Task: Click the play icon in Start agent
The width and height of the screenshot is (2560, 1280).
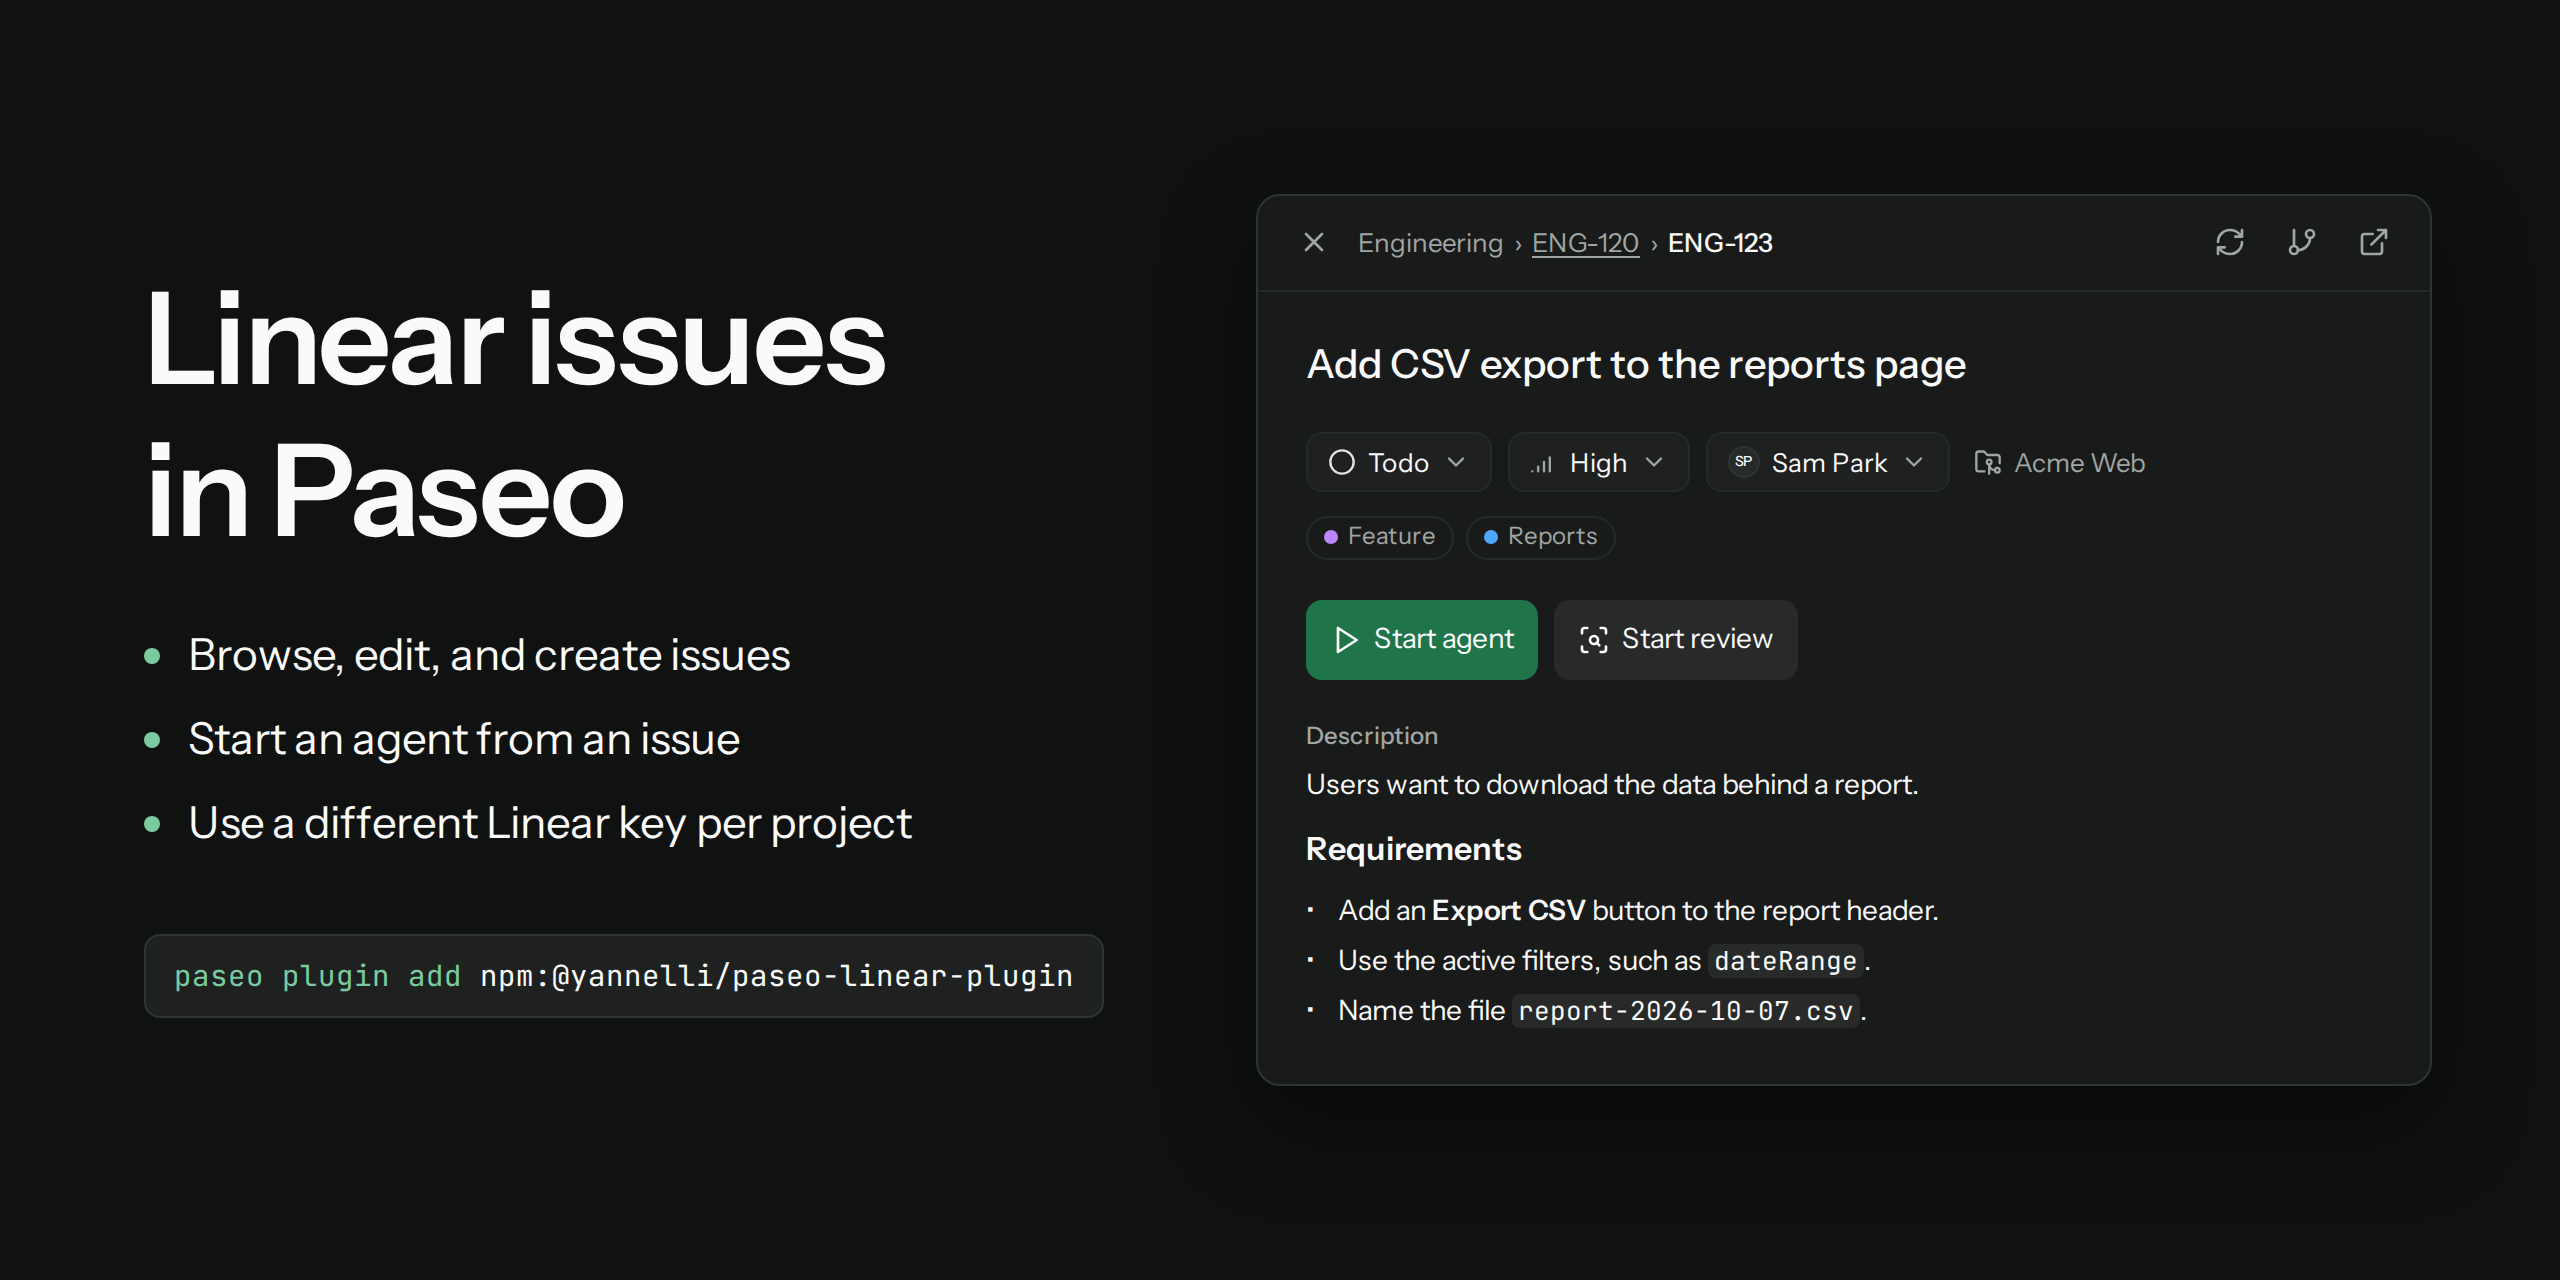Action: point(1346,640)
